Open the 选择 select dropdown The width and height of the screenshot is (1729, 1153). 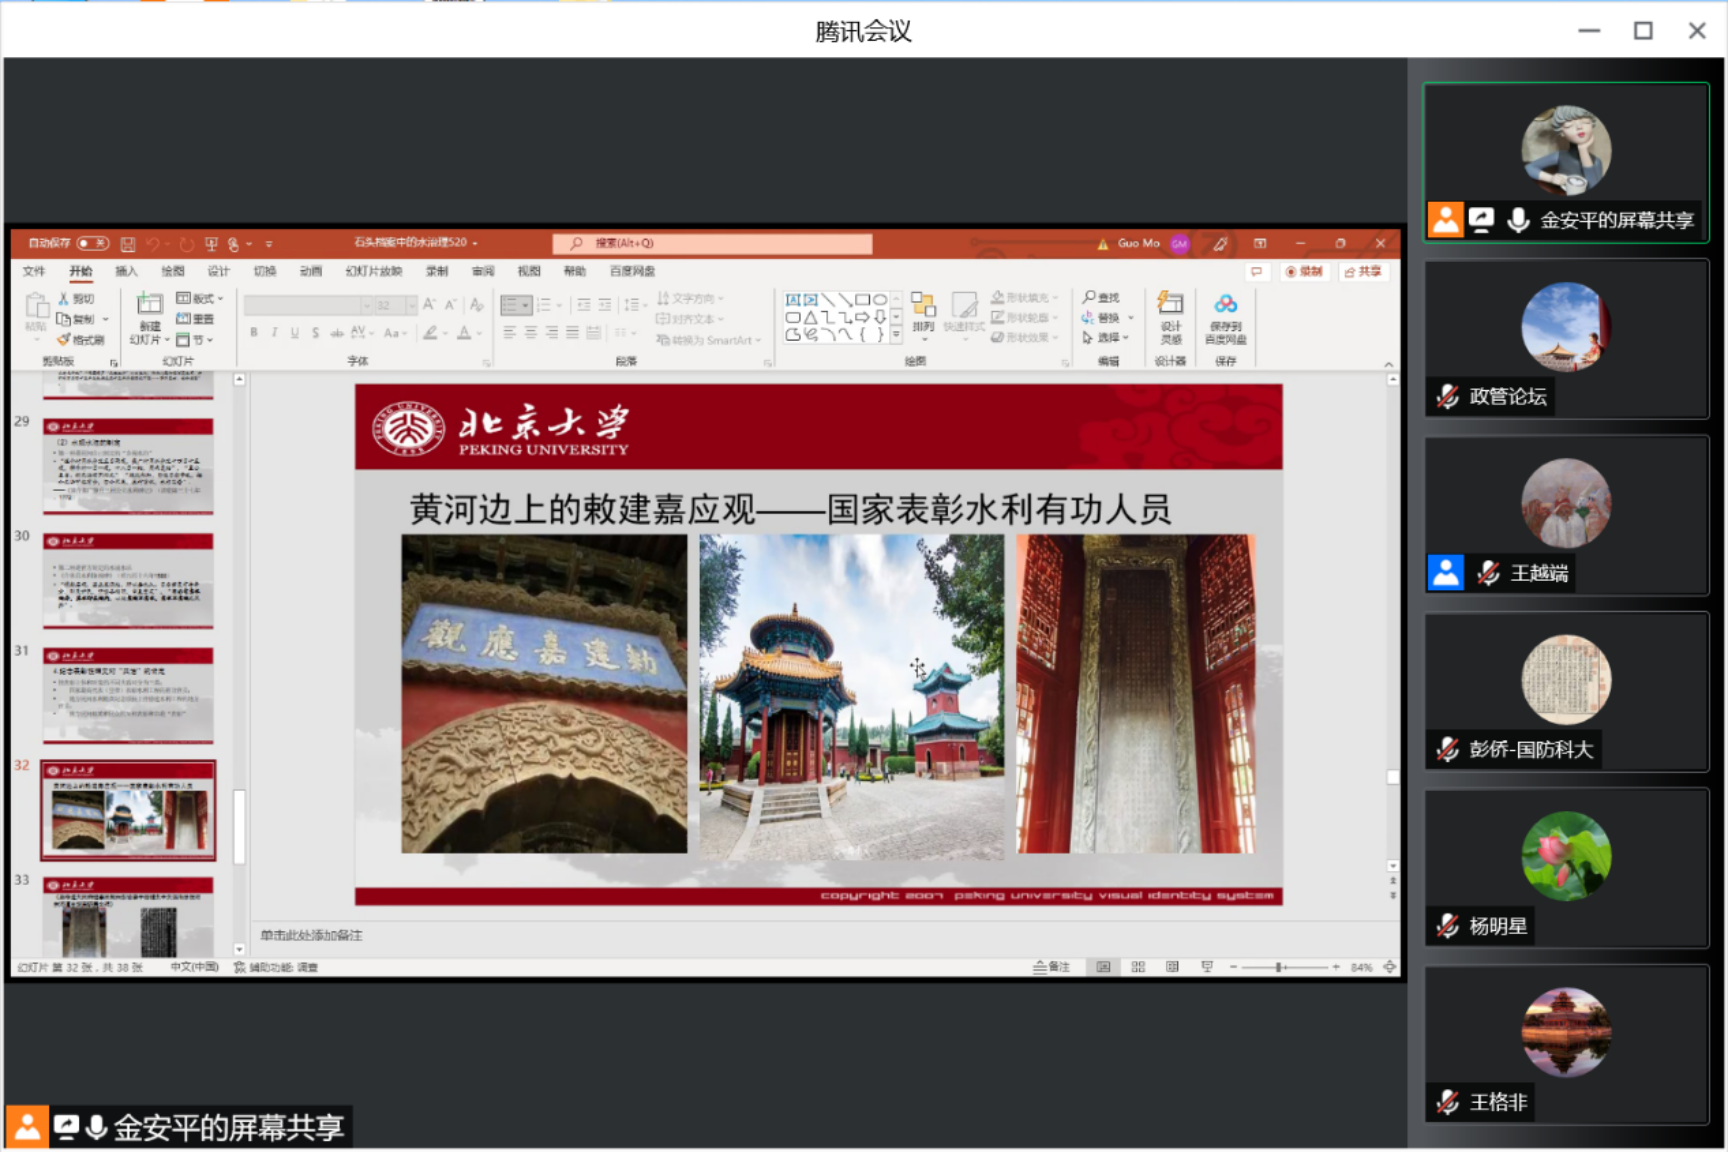(x=1107, y=338)
